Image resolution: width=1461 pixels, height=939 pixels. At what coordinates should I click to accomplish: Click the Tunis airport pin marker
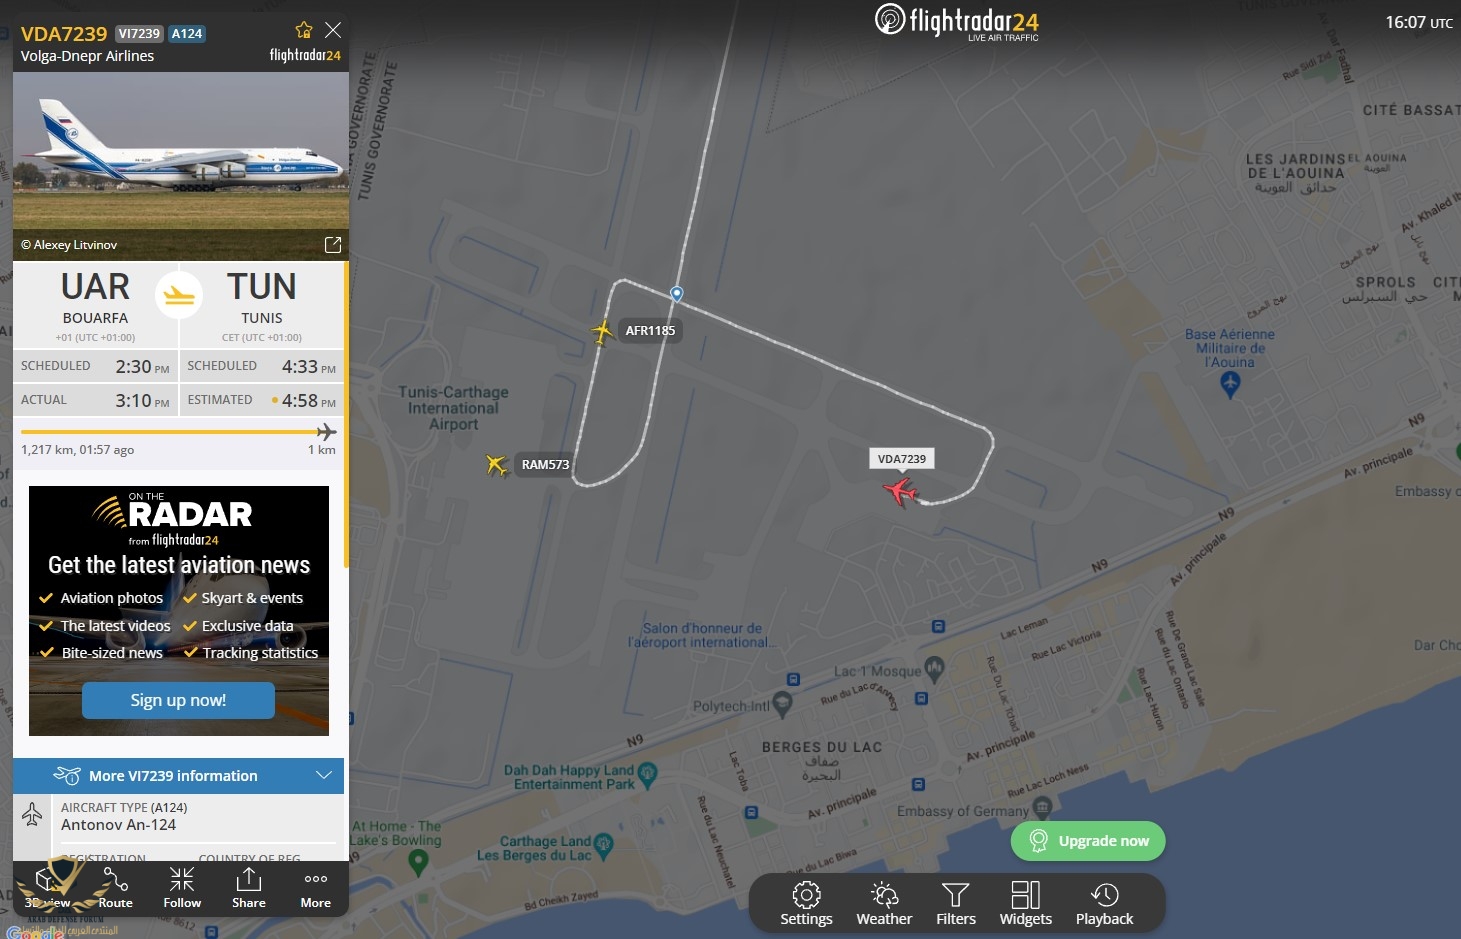click(x=677, y=294)
